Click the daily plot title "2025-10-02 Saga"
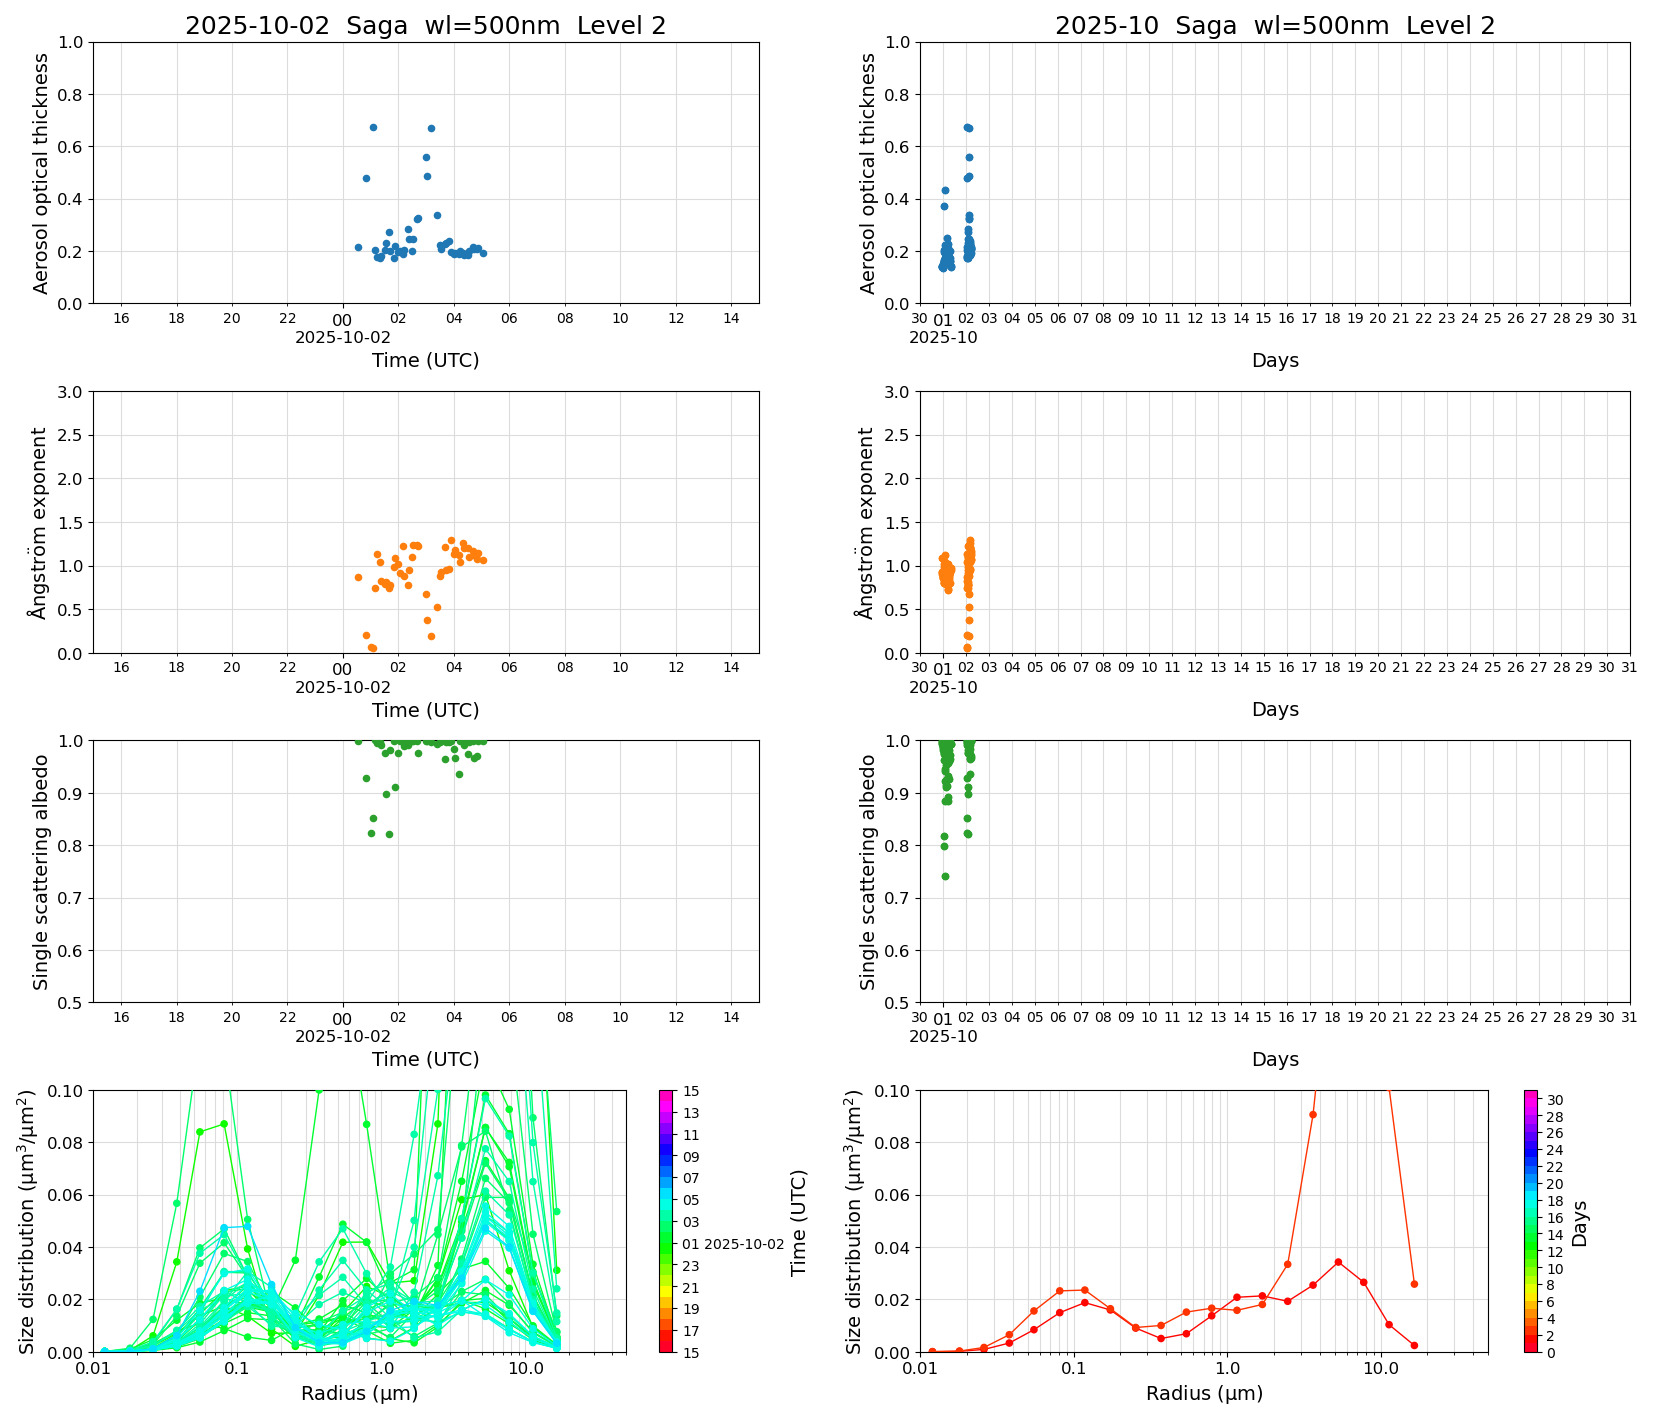 pos(425,26)
